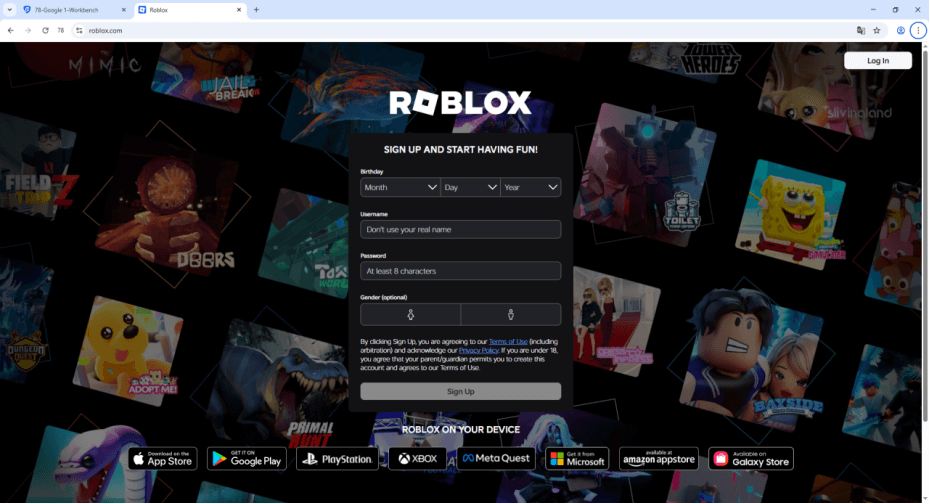Open the browser profile icon
Image resolution: width=930 pixels, height=504 pixels.
(x=900, y=30)
